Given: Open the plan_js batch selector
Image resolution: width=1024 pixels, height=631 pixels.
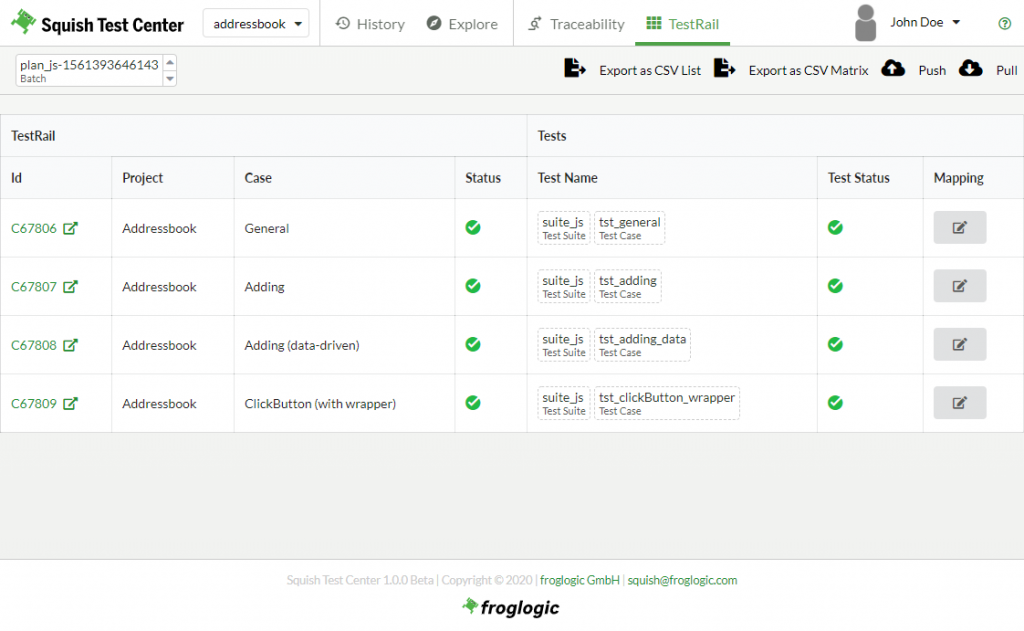Looking at the screenshot, I should 96,70.
